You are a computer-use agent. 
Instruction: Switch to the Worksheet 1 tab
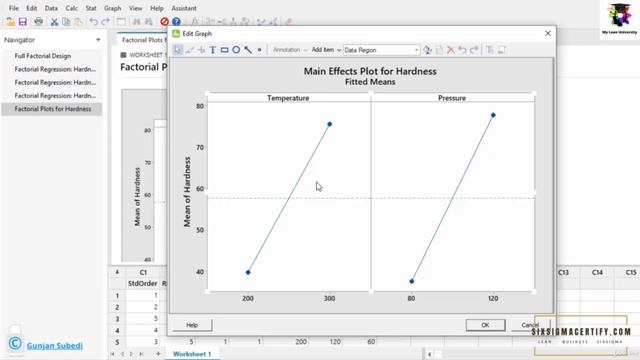(192, 354)
